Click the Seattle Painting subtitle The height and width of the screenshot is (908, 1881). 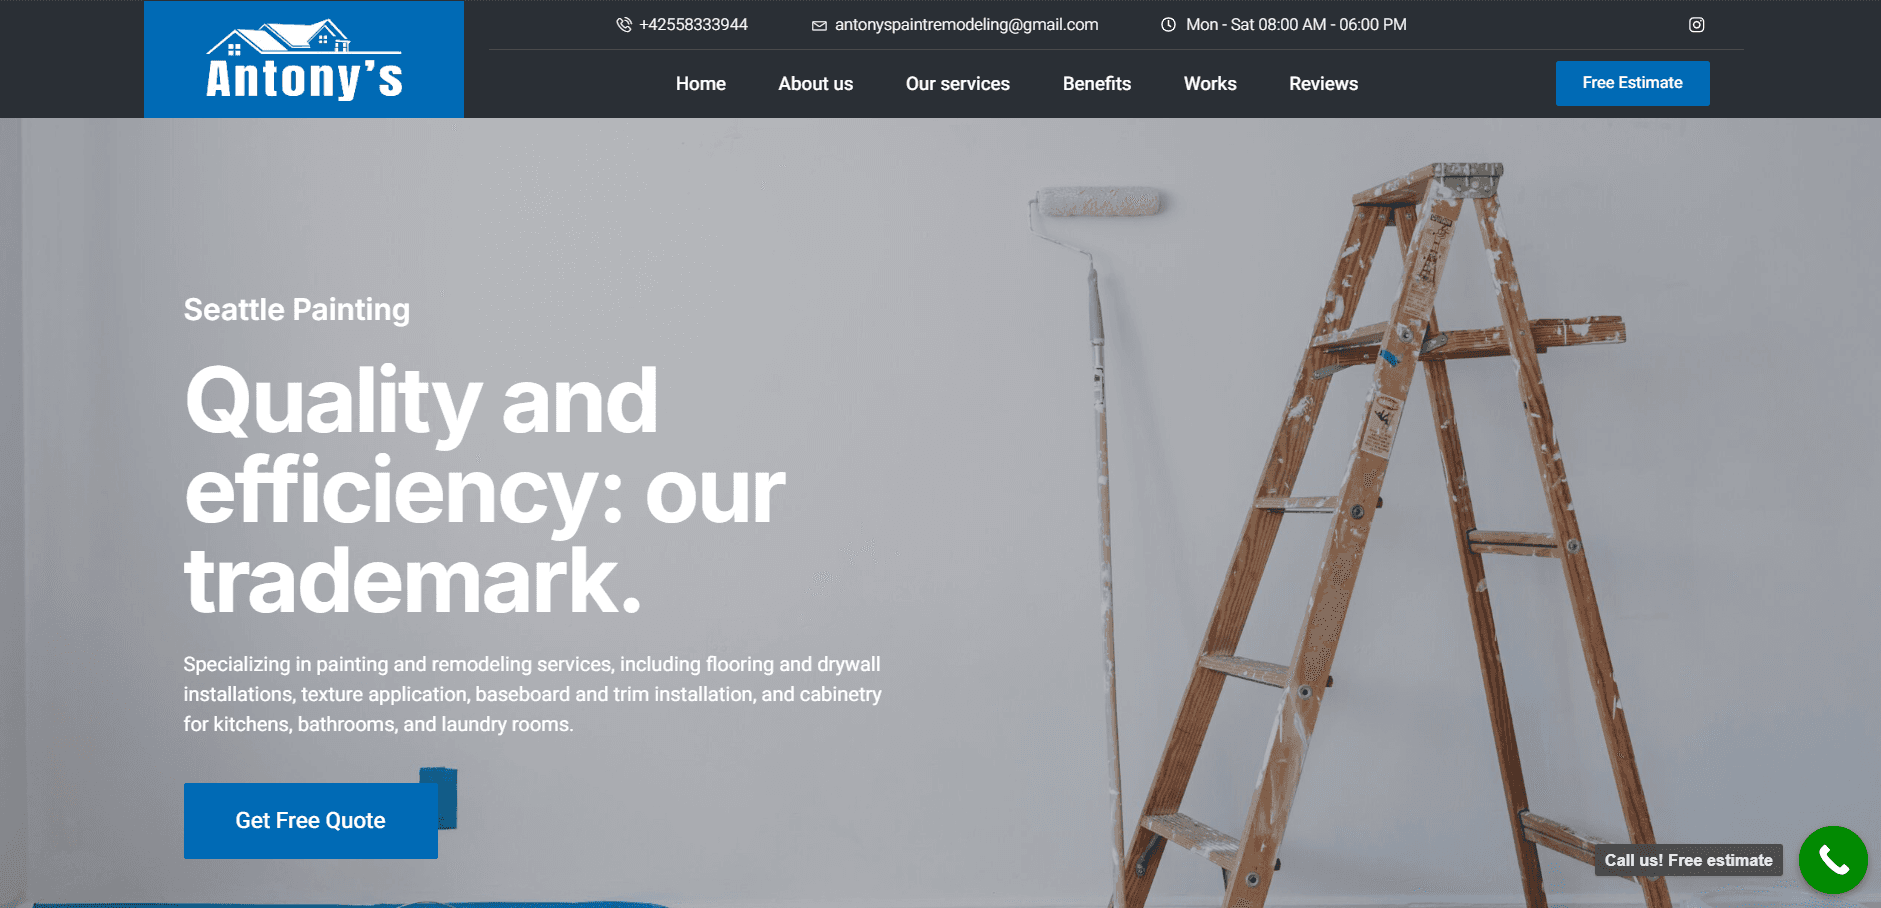click(297, 310)
